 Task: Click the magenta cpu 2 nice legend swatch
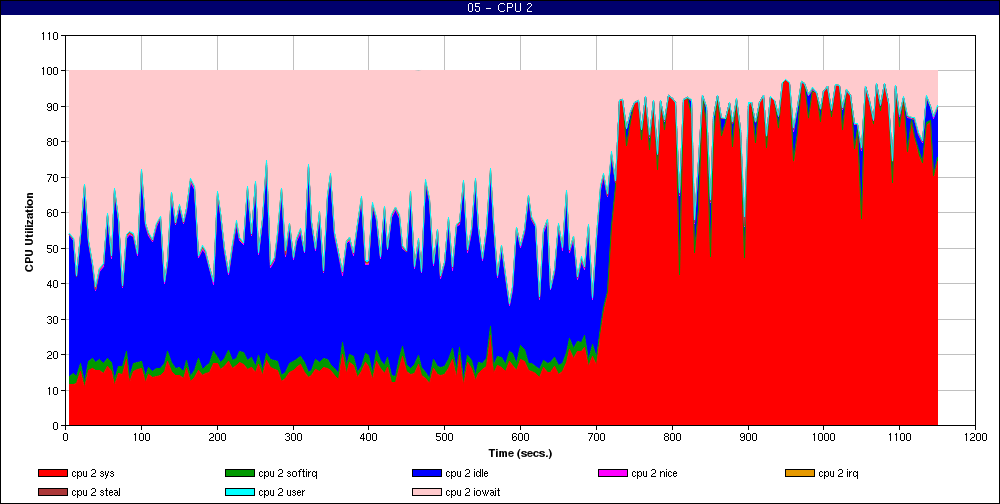click(613, 473)
